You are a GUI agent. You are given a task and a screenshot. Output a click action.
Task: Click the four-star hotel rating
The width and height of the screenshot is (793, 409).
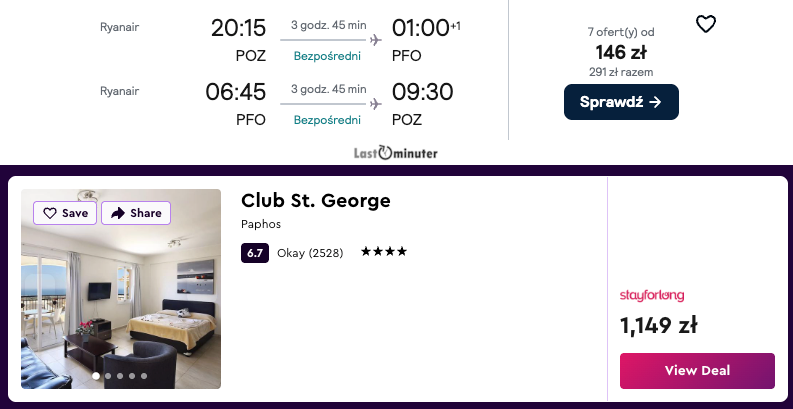[x=384, y=252]
